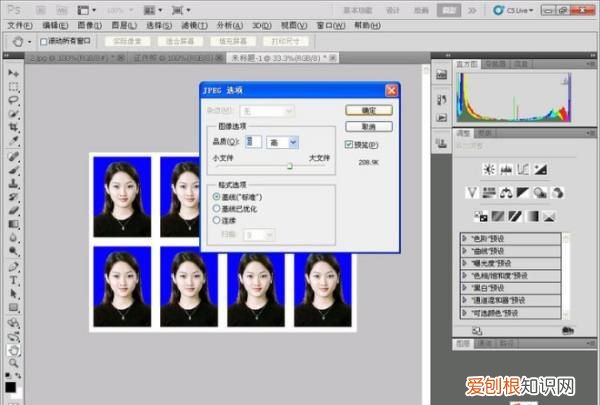
Task: Click the Vibrance adjustment icon
Action: [x=473, y=191]
